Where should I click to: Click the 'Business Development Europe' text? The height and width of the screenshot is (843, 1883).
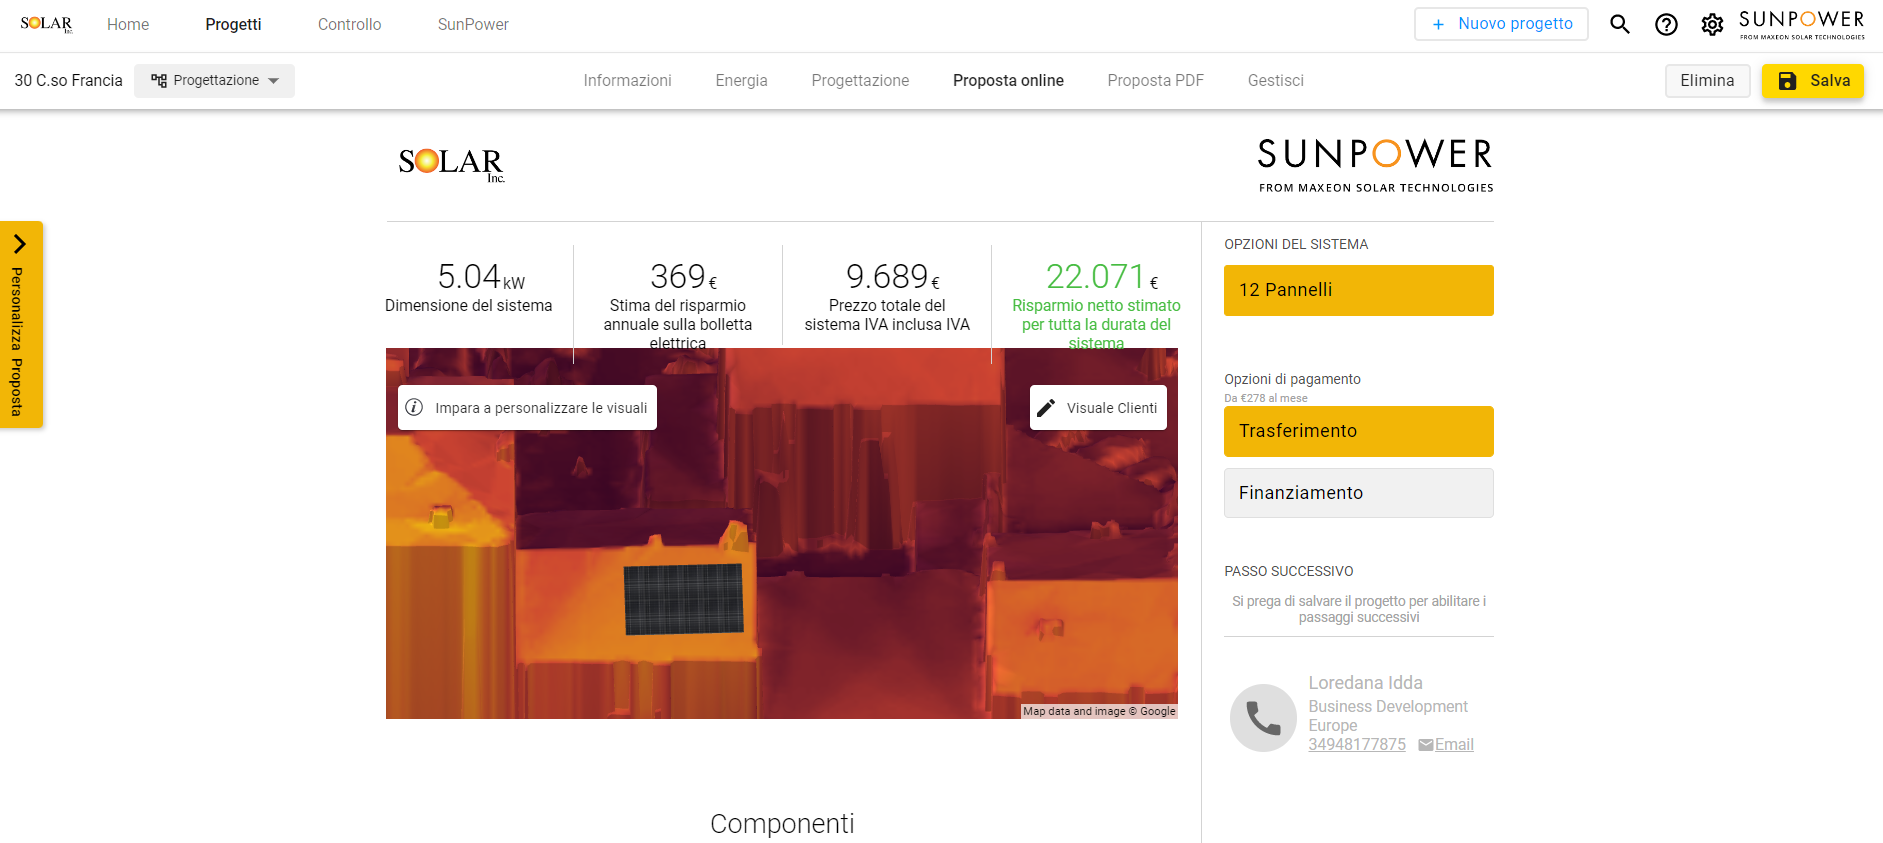tap(1388, 716)
